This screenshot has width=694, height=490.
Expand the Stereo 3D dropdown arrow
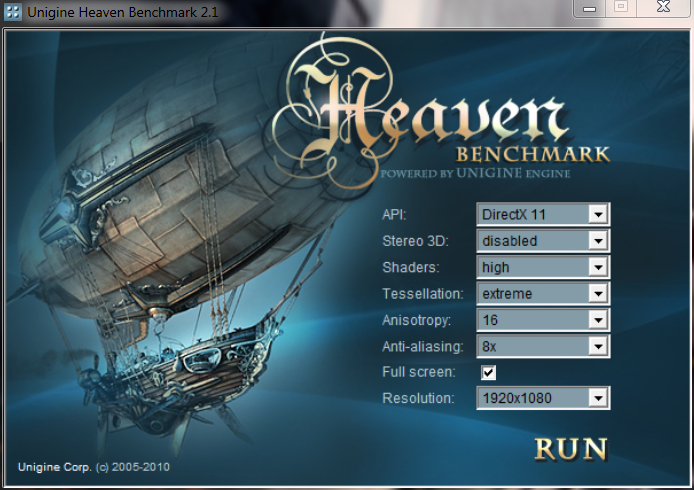pyautogui.click(x=598, y=241)
